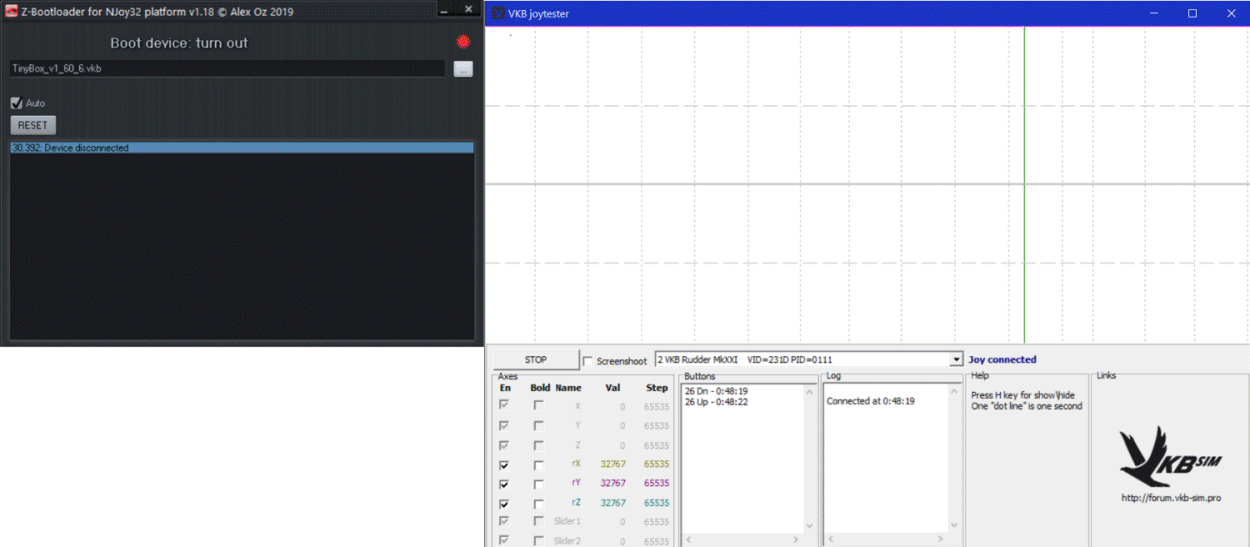Image resolution: width=1250 pixels, height=547 pixels.
Task: Click left arrow of Log horizontal scrollbar
Action: click(831, 540)
